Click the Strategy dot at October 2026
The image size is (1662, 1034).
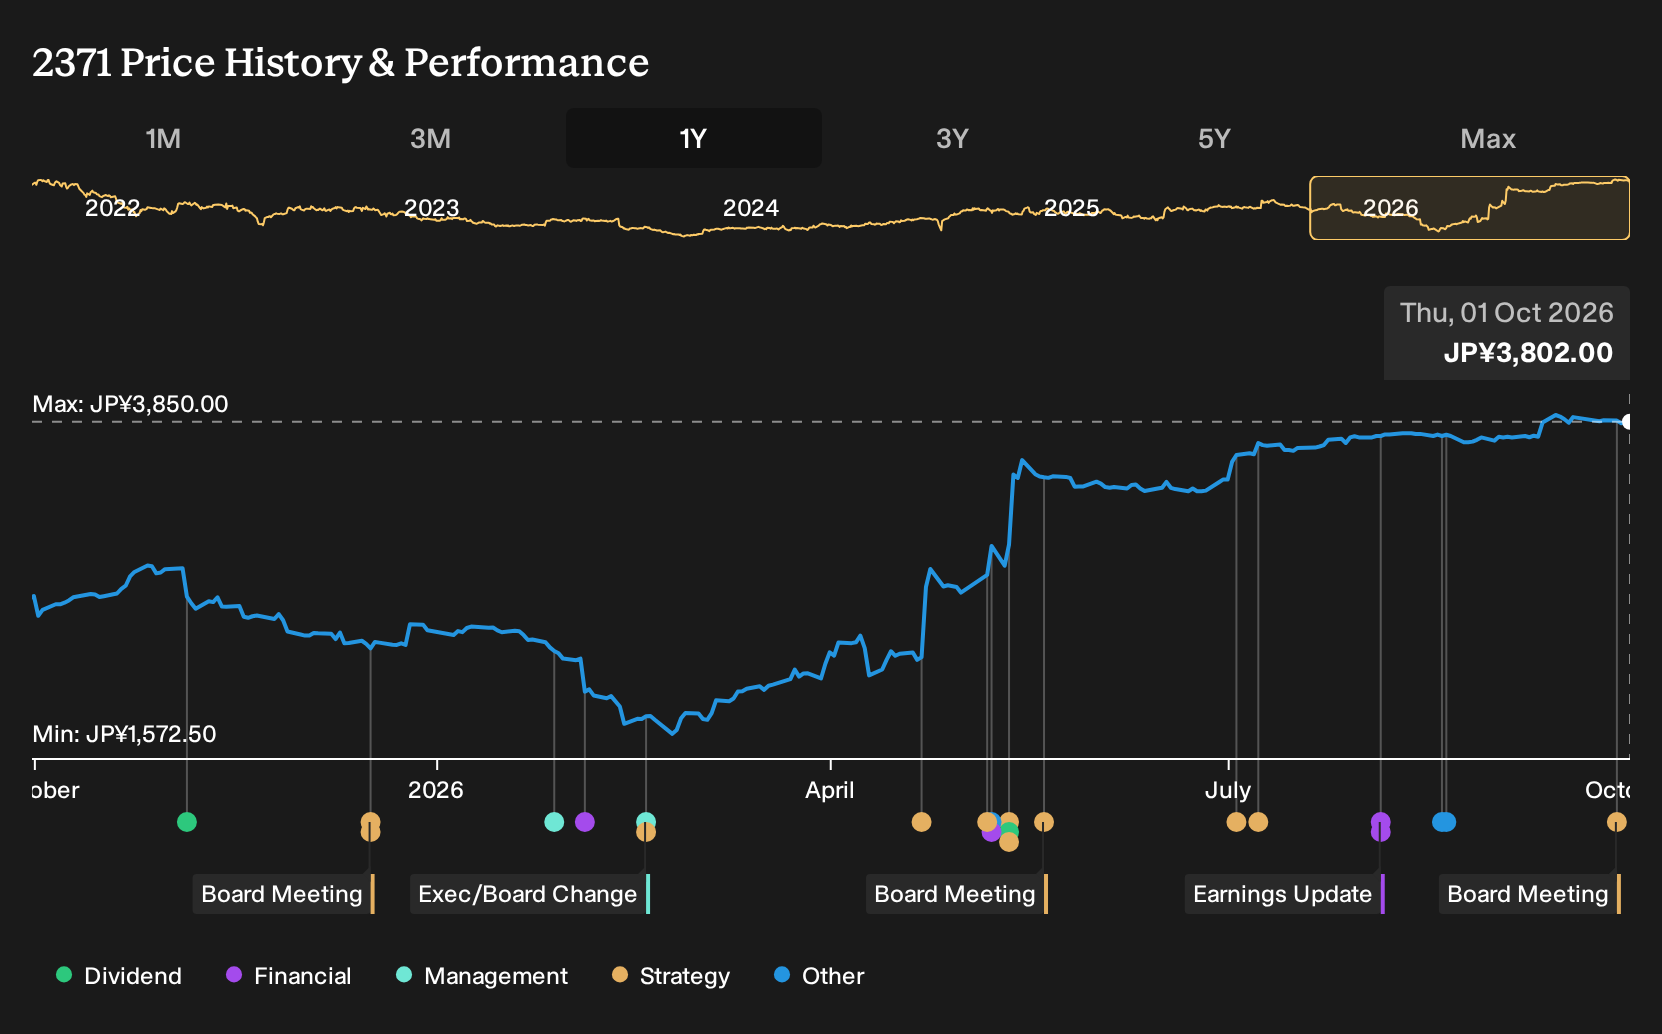(x=1616, y=822)
